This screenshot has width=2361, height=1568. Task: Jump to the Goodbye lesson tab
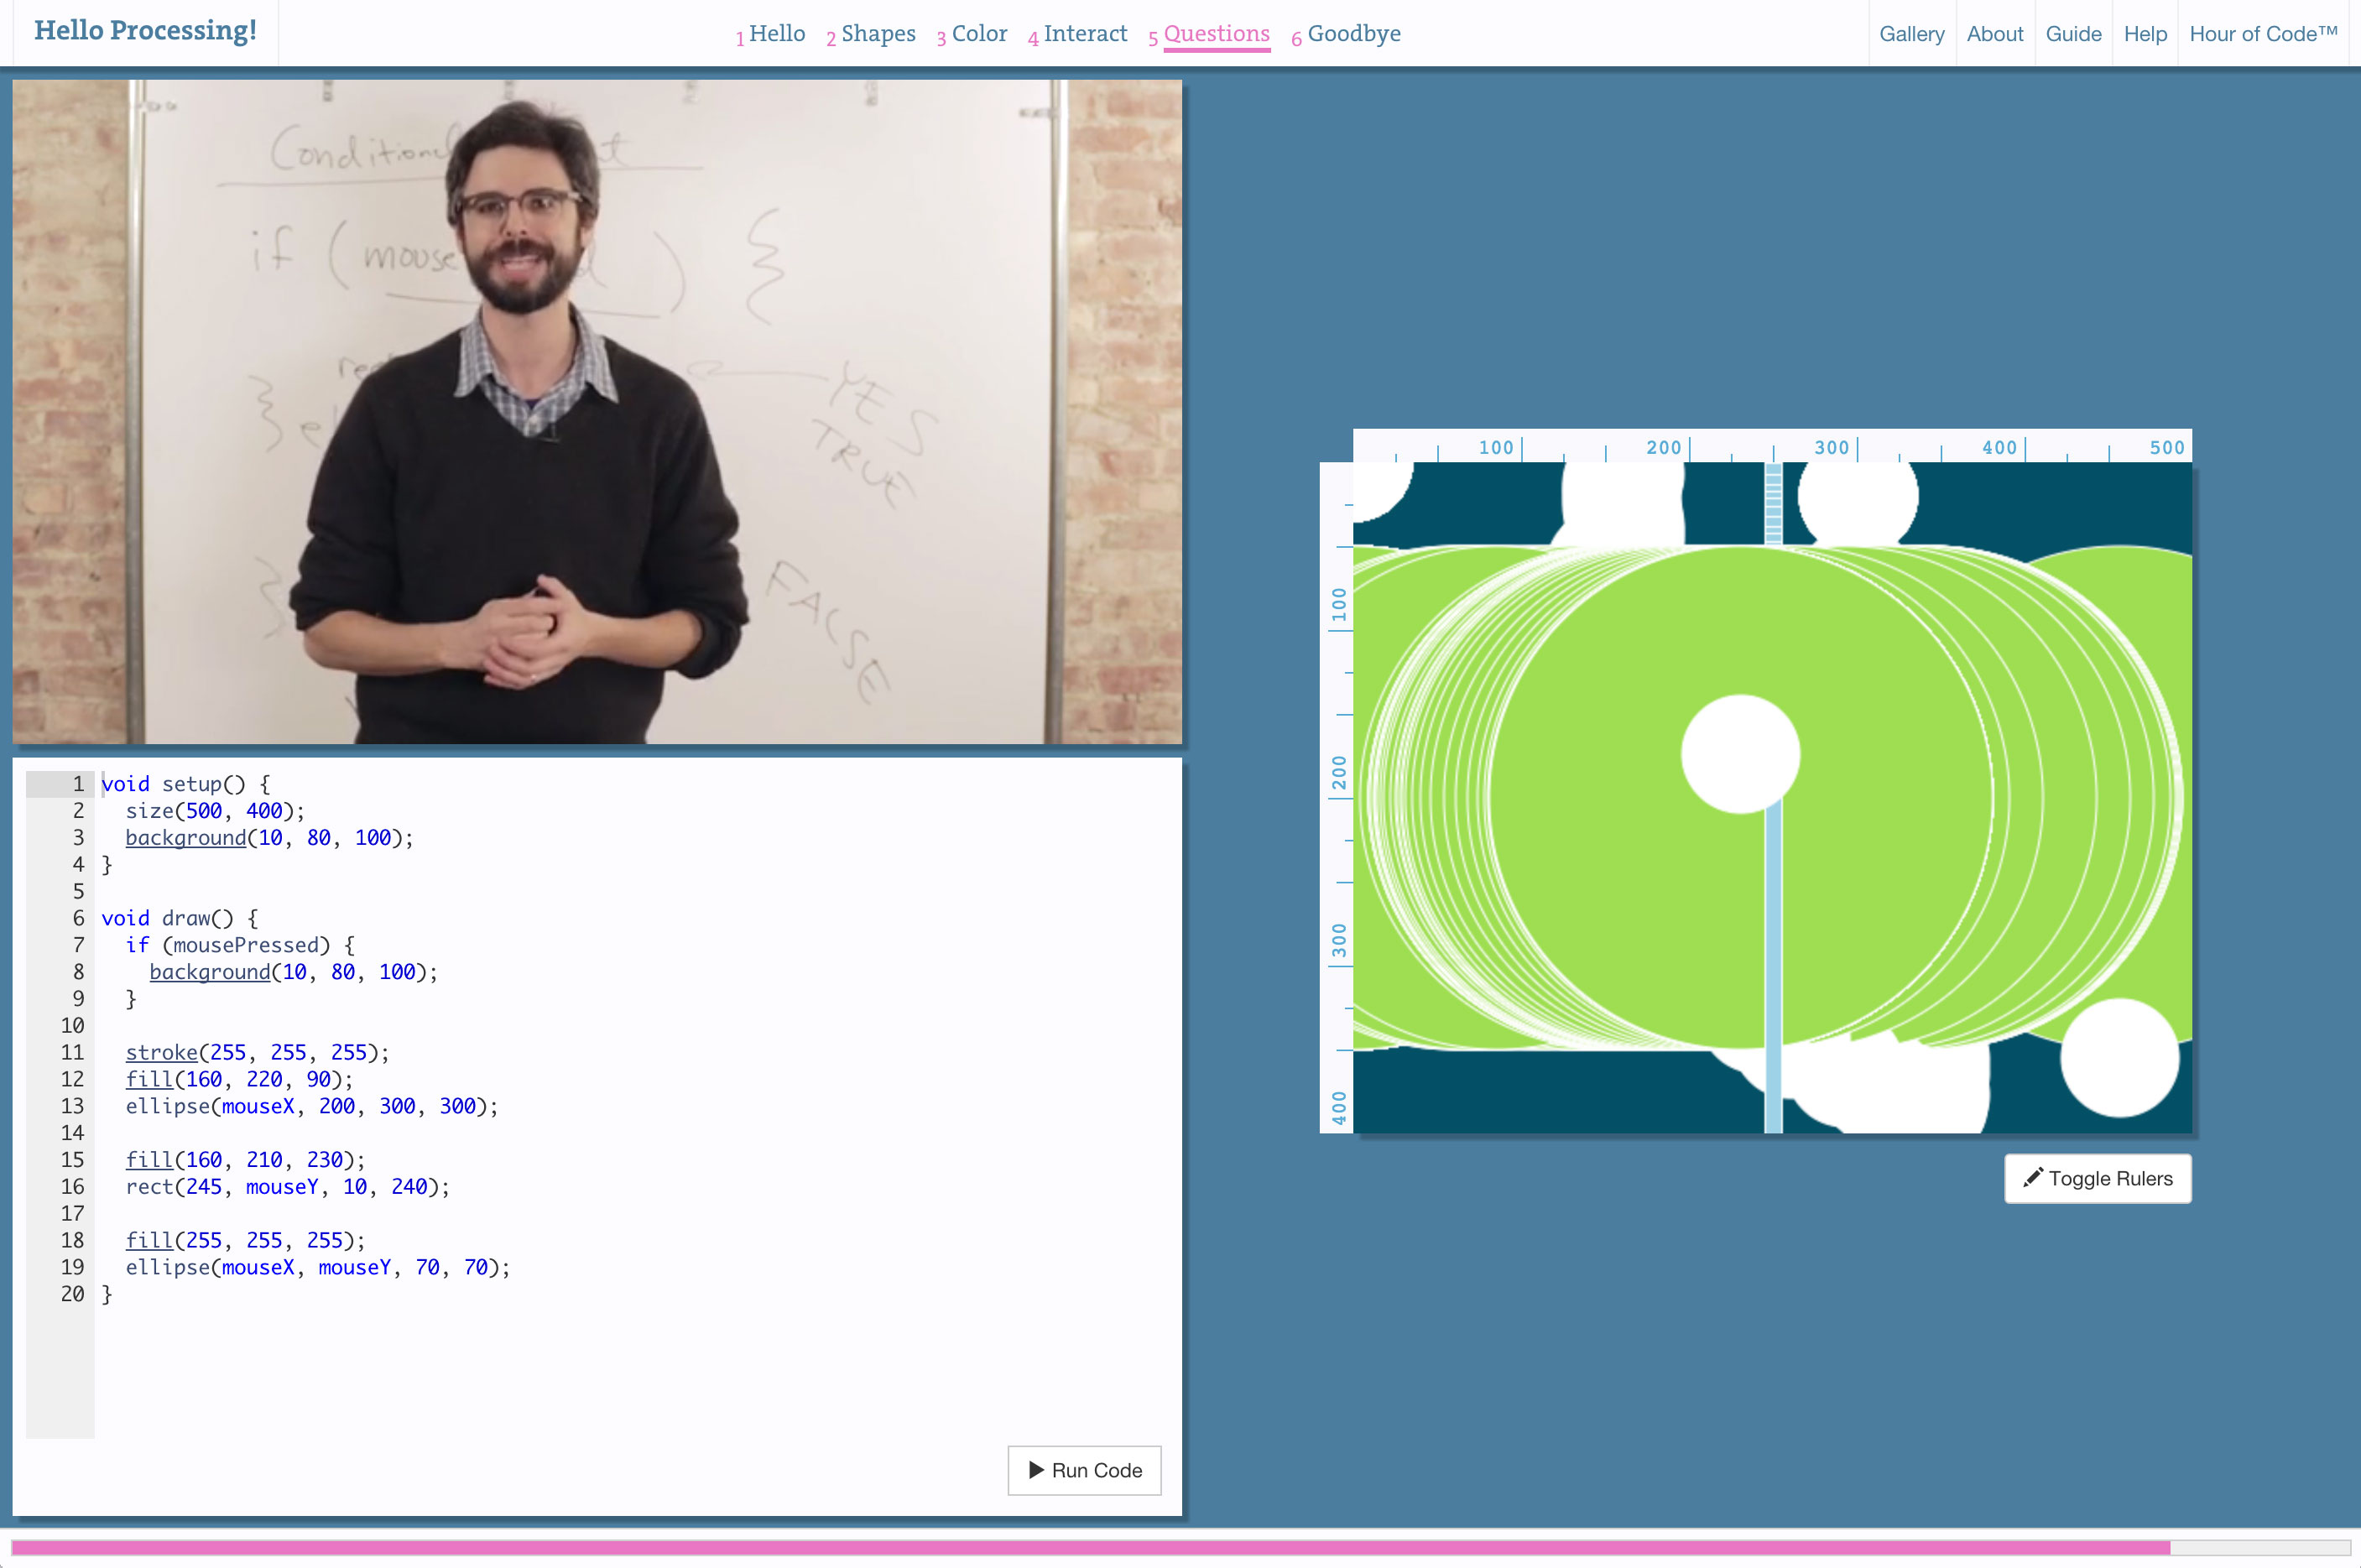pos(1353,34)
